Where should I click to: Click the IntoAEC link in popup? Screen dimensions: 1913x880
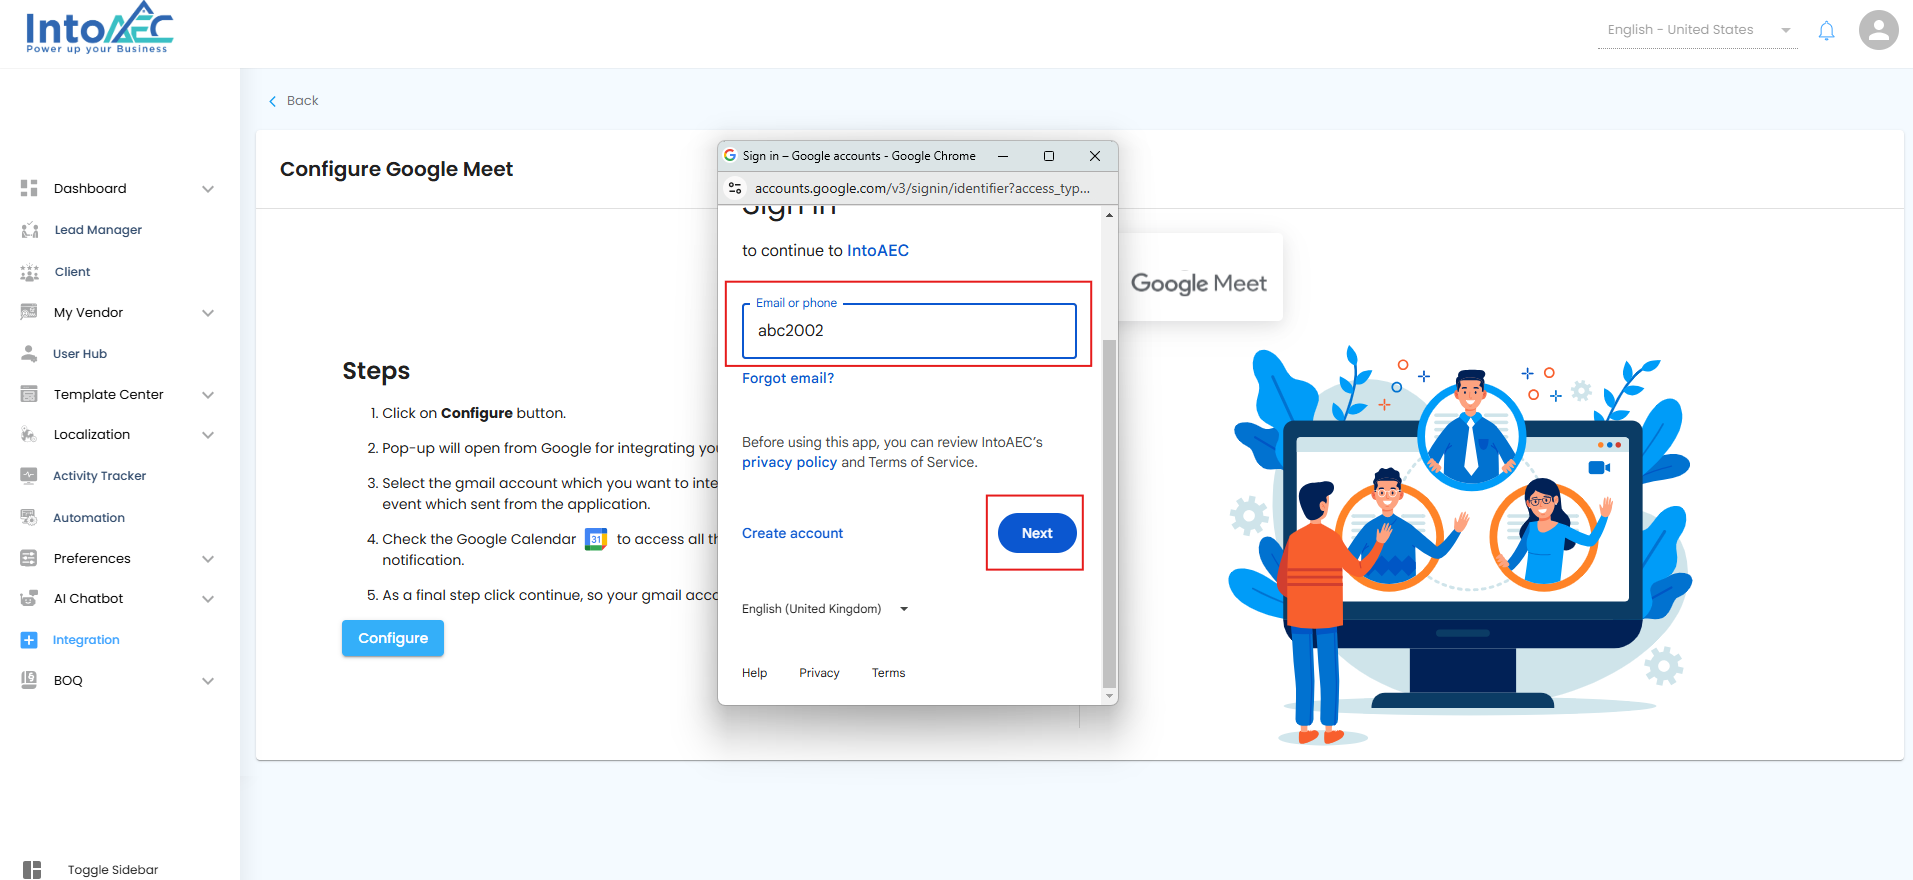coord(878,251)
